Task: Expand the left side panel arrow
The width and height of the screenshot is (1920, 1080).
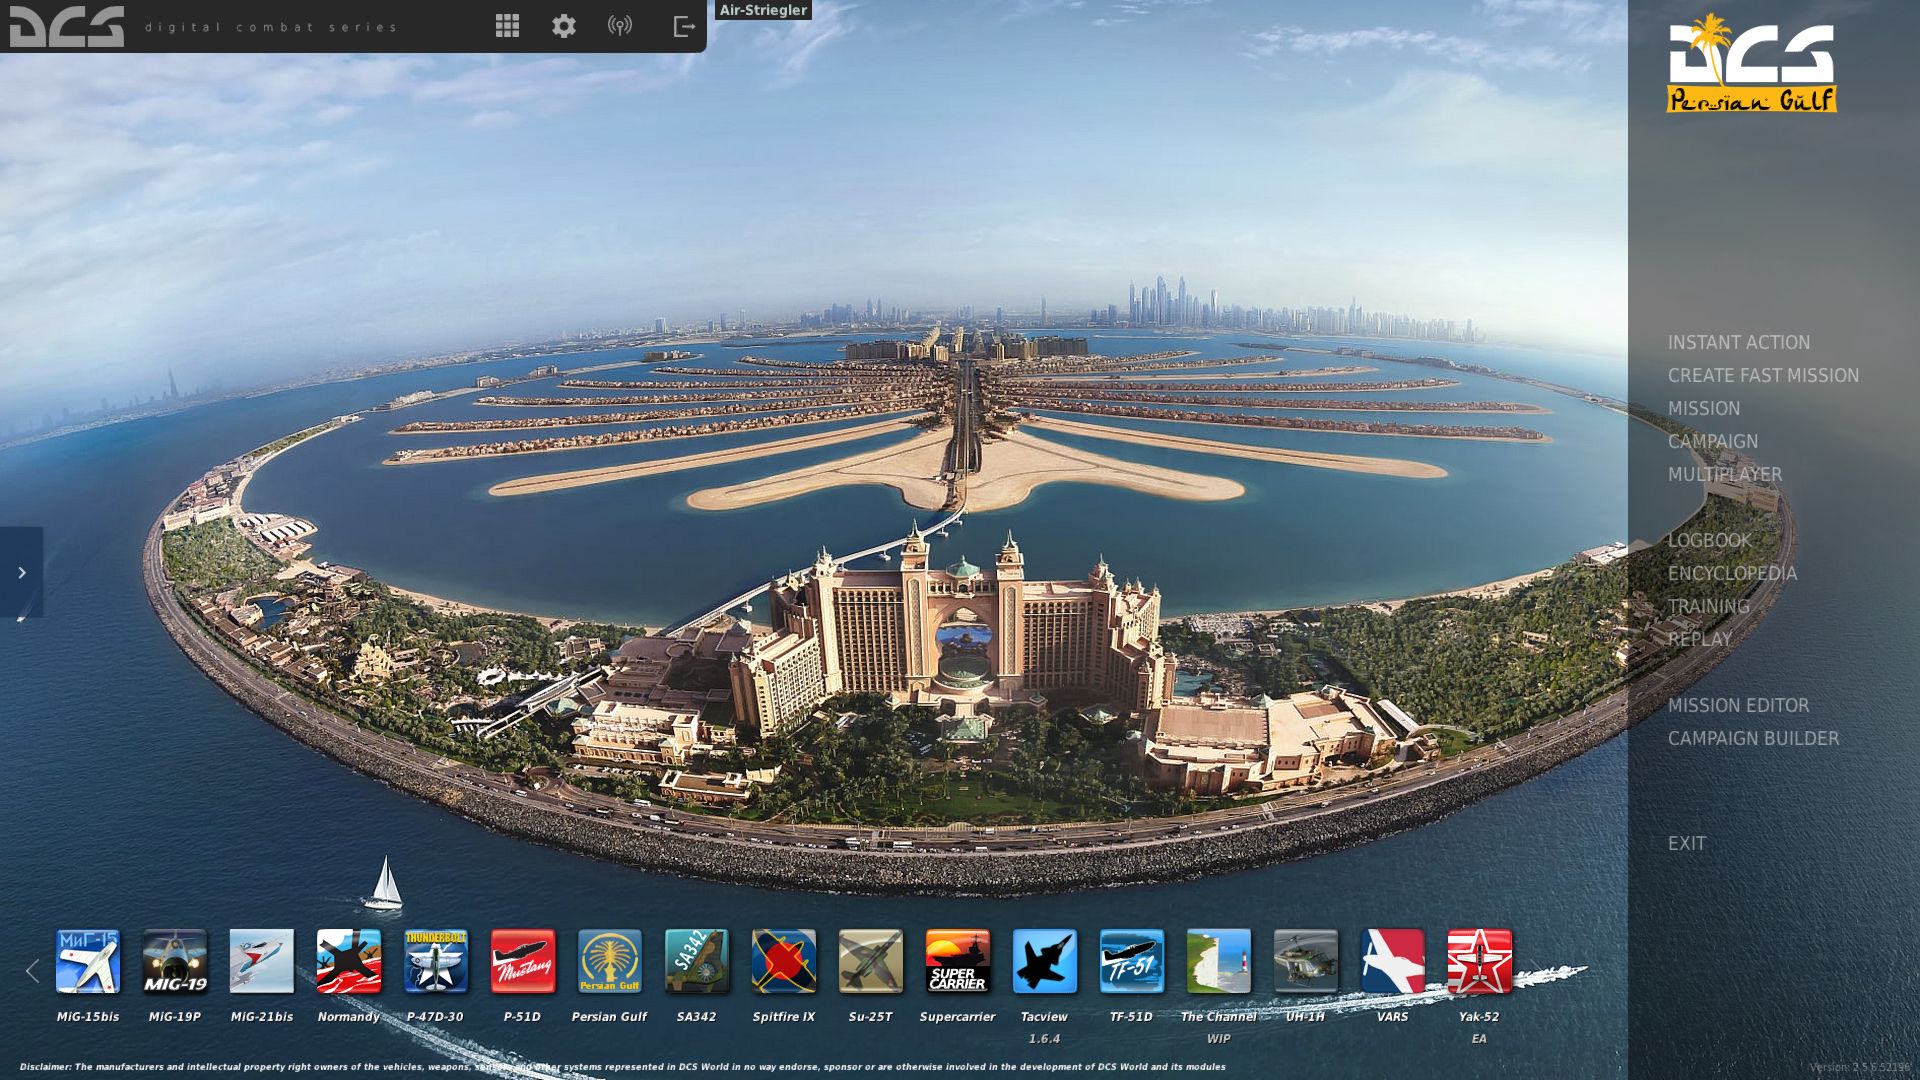Action: point(21,572)
